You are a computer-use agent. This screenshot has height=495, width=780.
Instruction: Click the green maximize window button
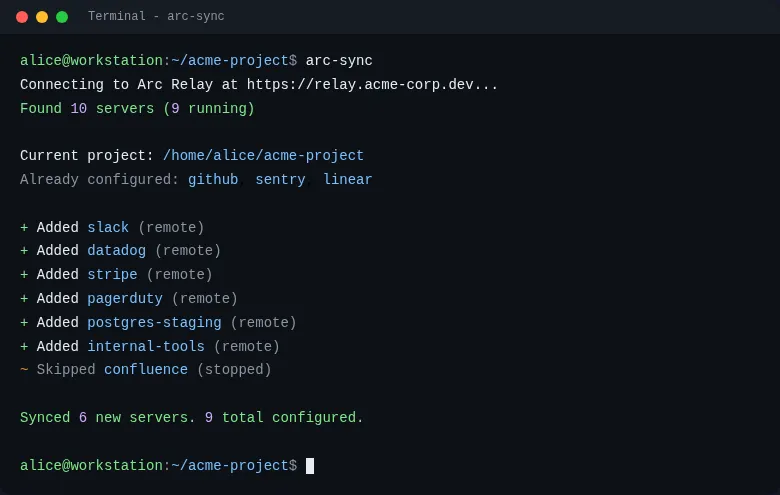[x=62, y=17]
